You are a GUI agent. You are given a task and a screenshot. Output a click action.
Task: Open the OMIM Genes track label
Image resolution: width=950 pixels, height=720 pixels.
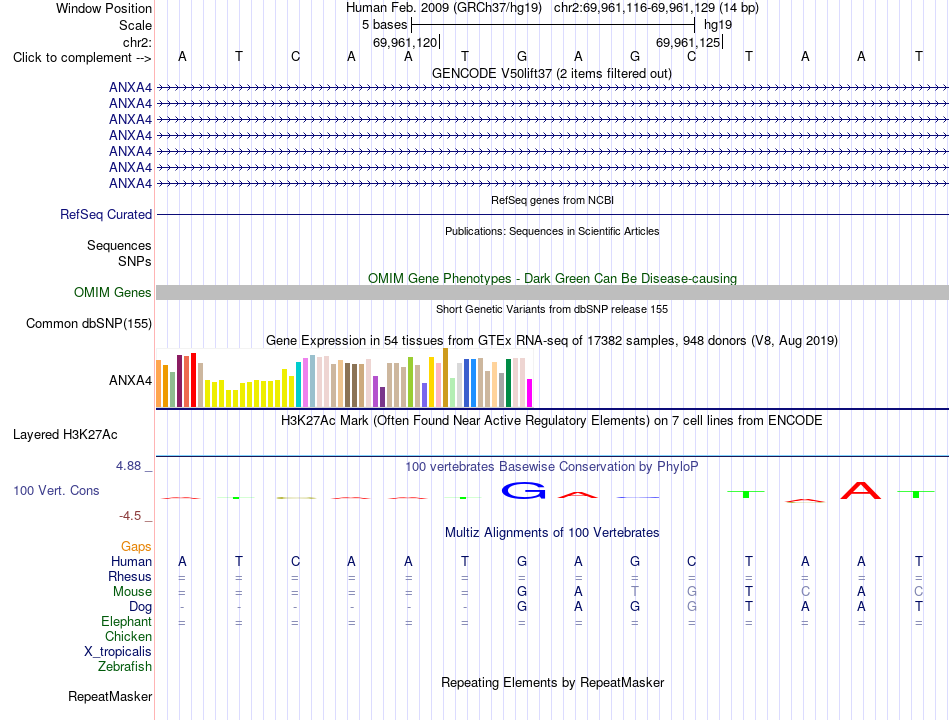tap(113, 293)
